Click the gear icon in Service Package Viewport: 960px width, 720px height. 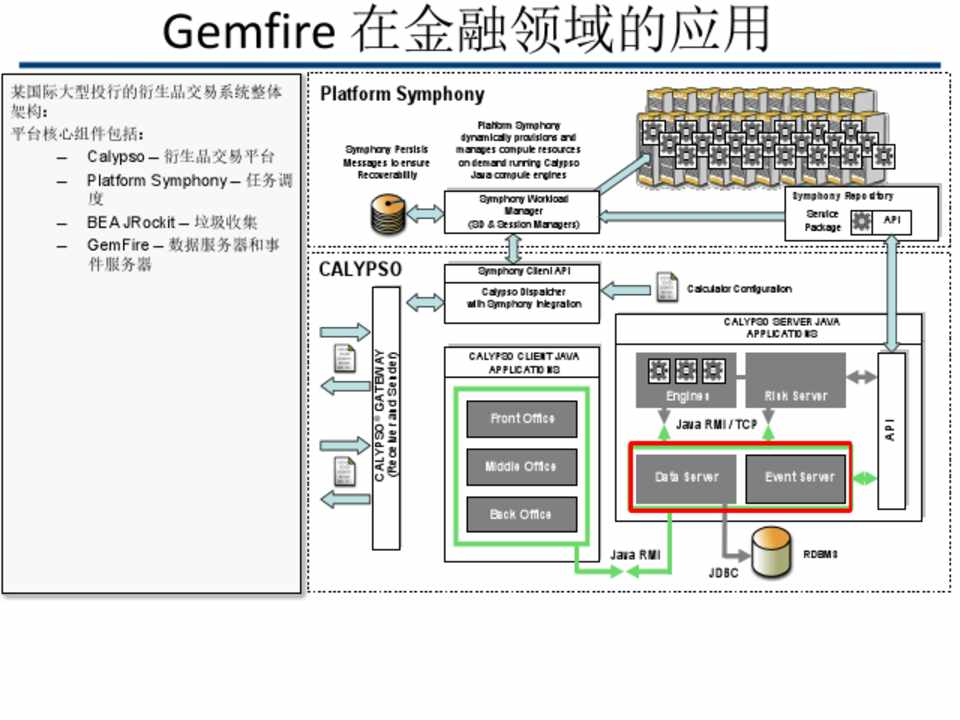861,222
